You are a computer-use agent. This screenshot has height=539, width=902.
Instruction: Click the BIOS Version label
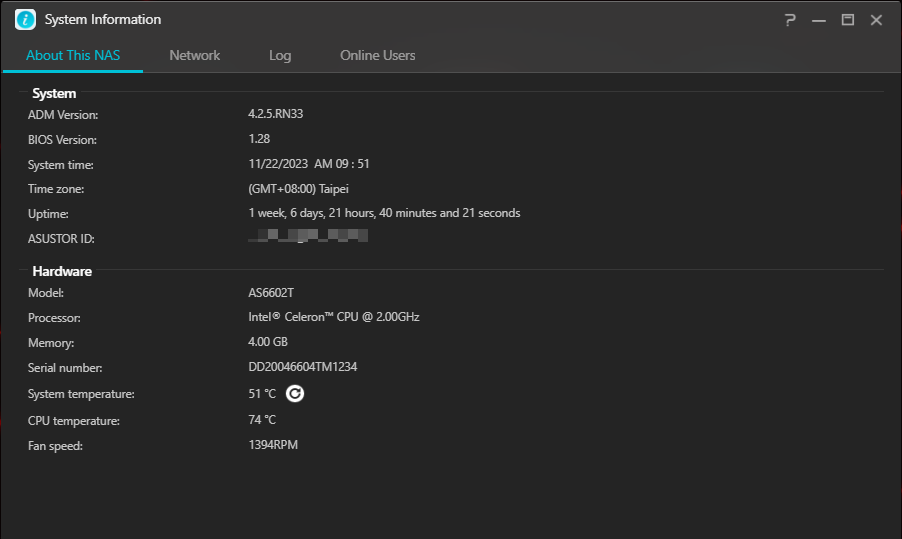pos(62,140)
